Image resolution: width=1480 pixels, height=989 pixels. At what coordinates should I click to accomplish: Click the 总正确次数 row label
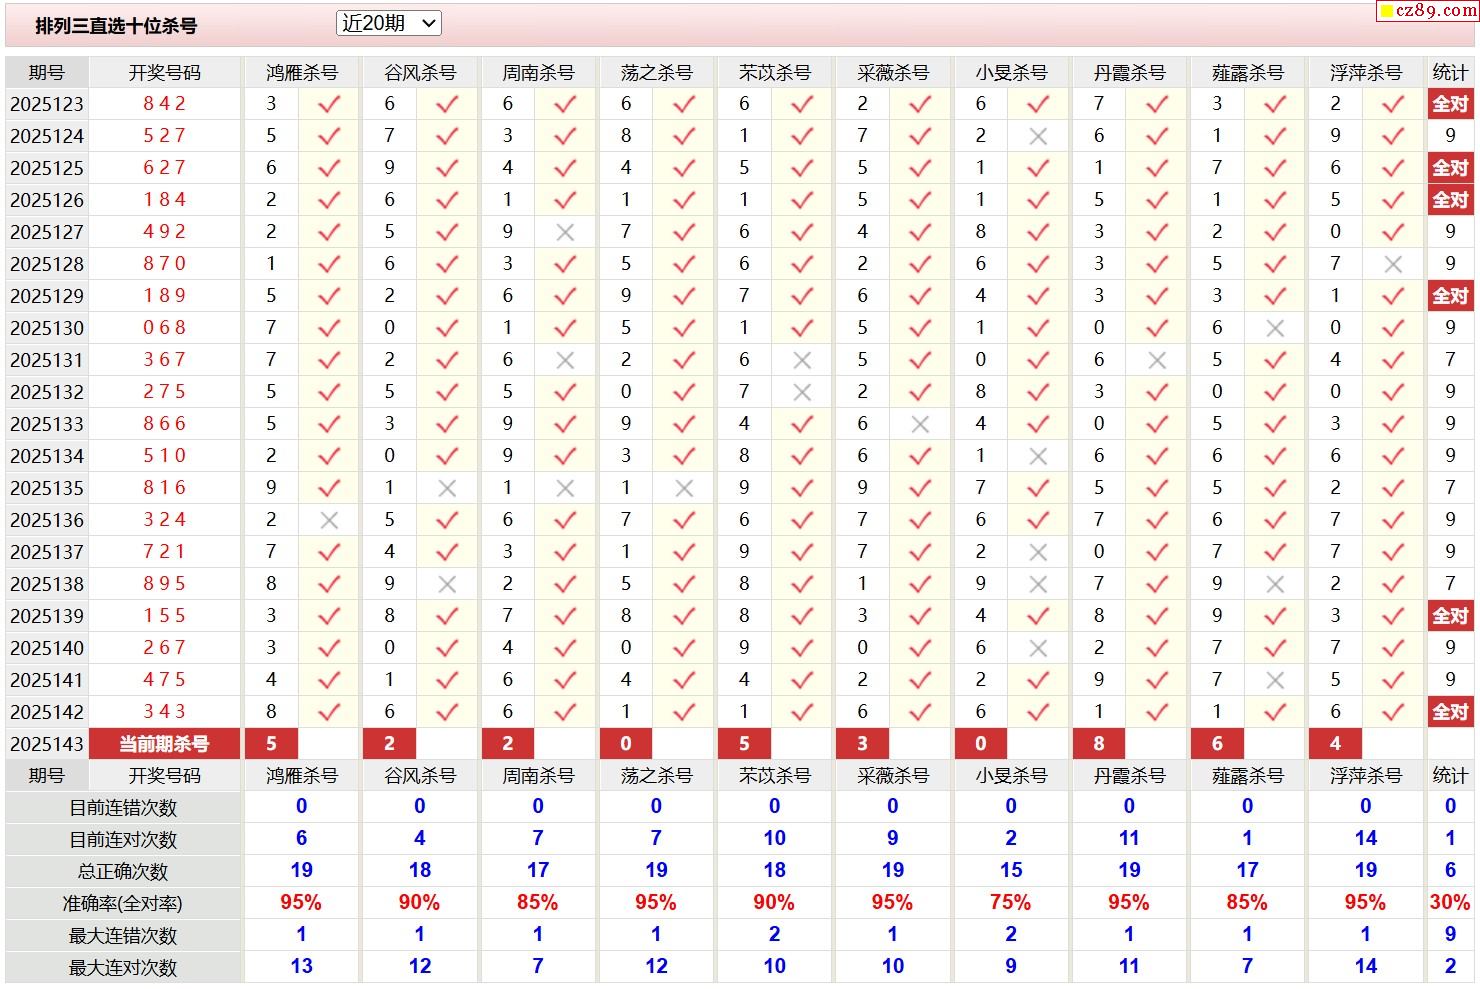(123, 872)
